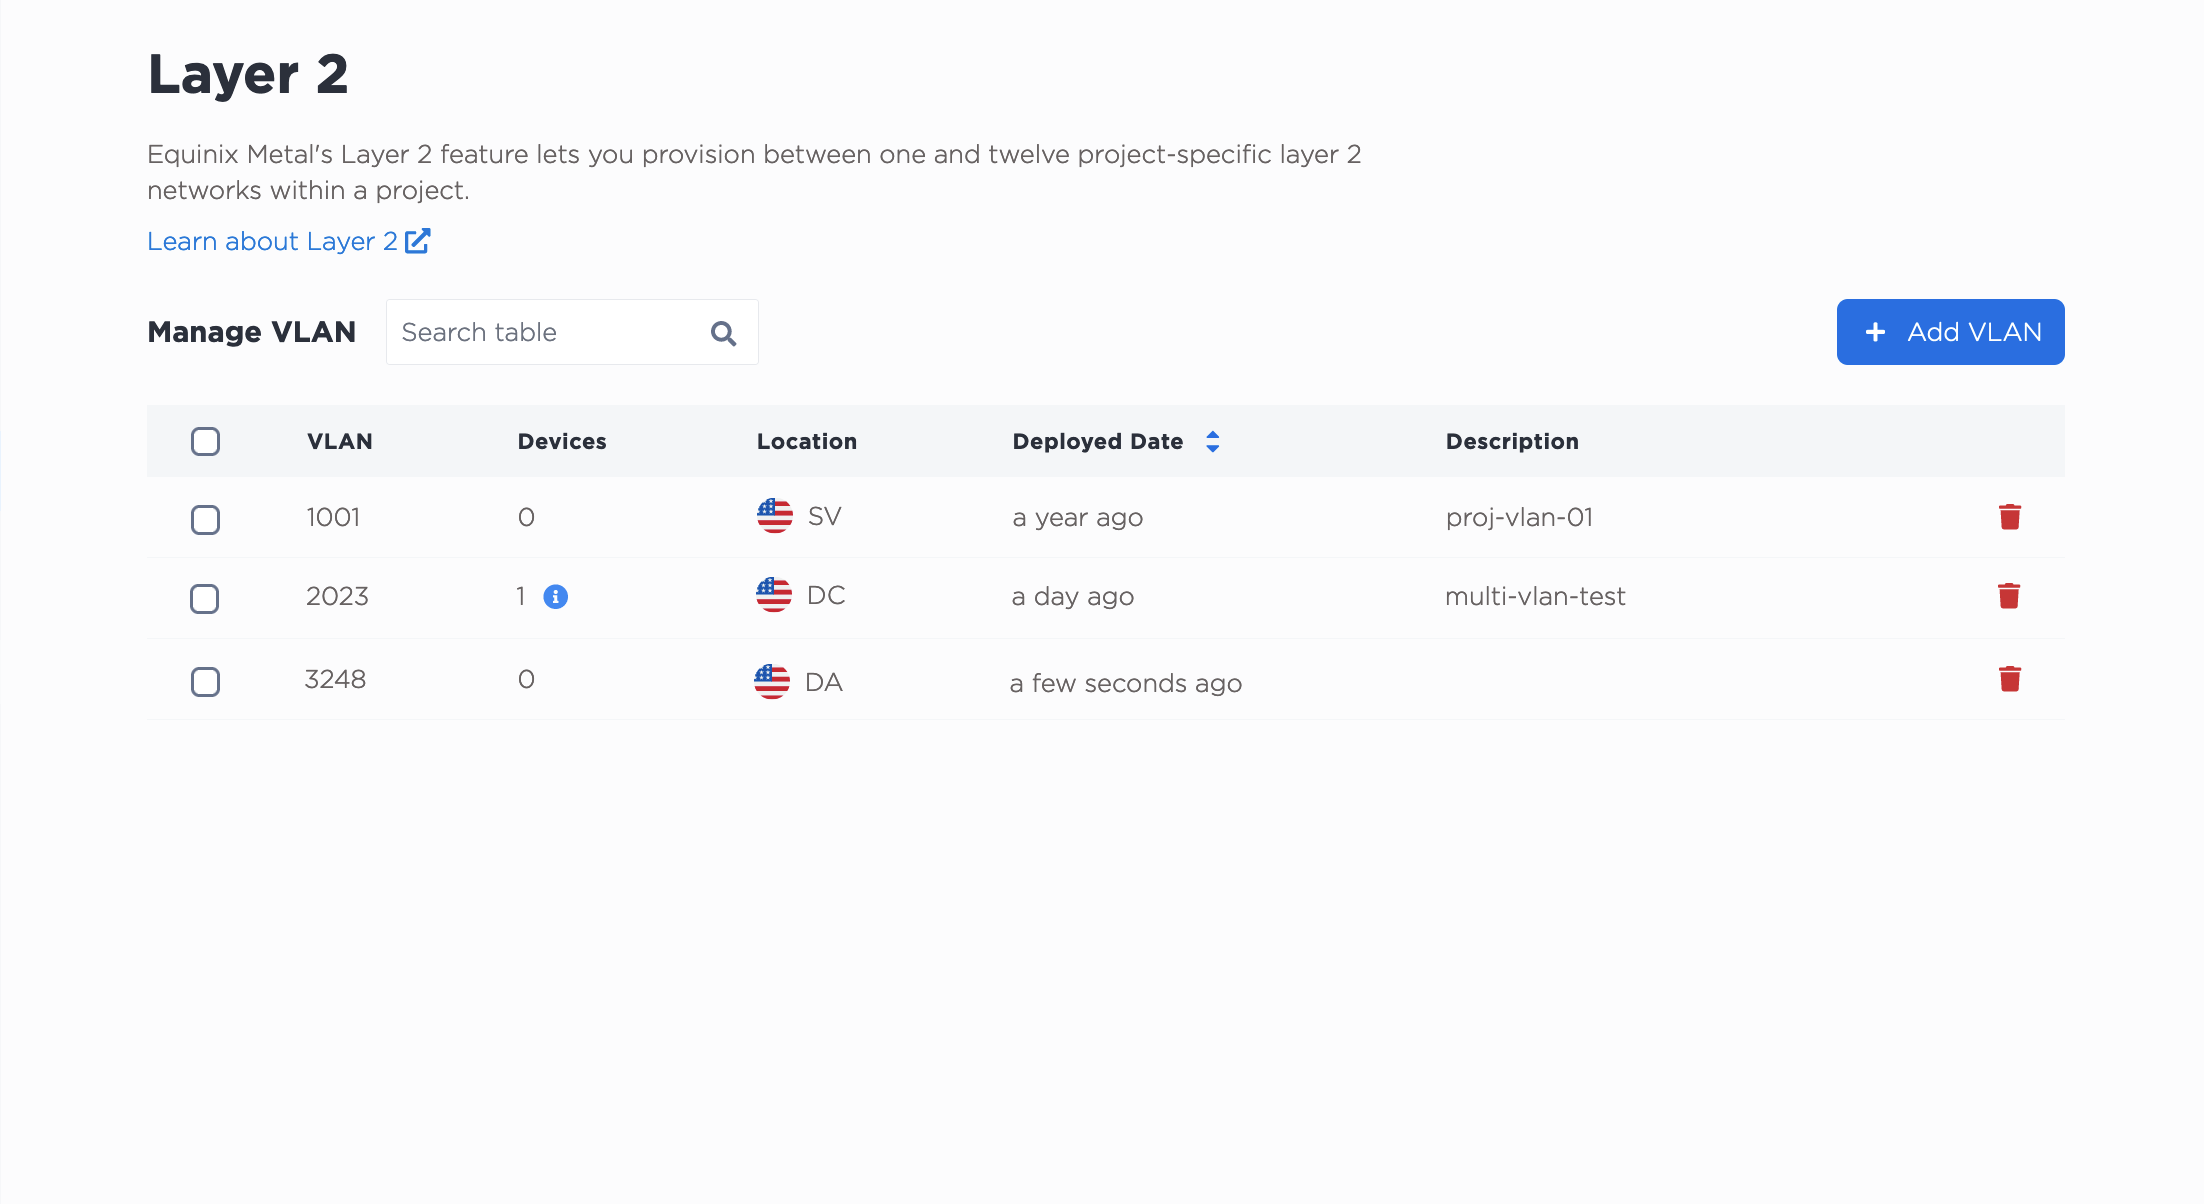Click the search magnifier icon
Viewport: 2204px width, 1204px height.
click(x=724, y=333)
